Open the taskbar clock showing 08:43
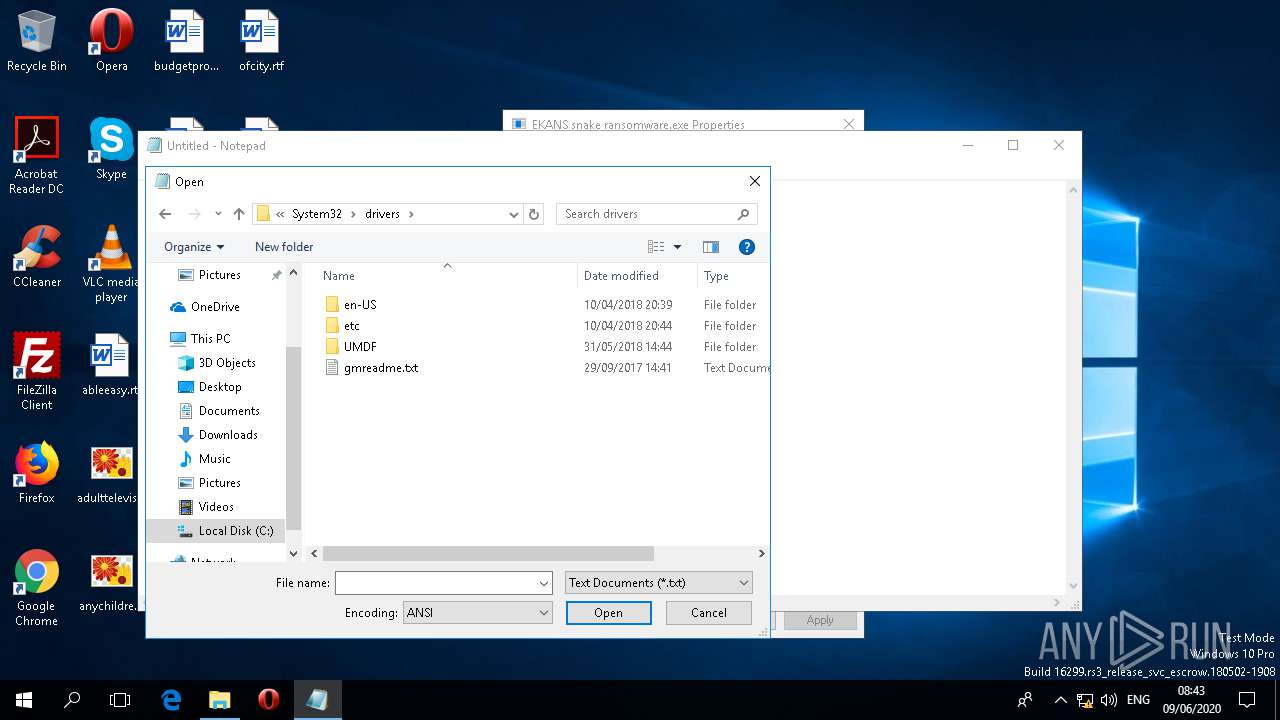1280x720 pixels. click(x=1192, y=700)
